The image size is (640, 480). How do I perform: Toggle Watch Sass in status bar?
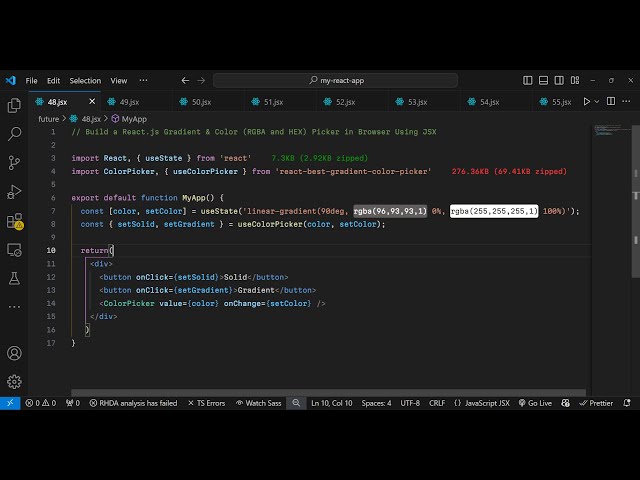[258, 403]
